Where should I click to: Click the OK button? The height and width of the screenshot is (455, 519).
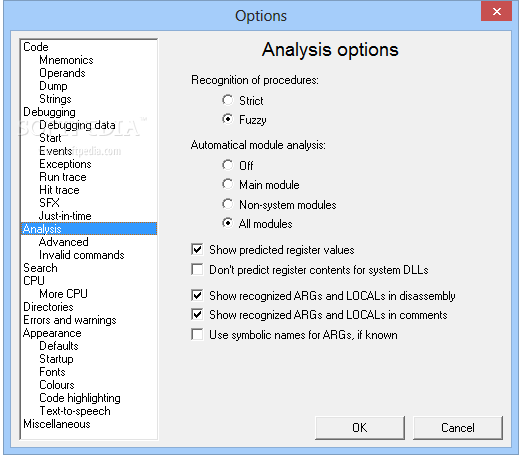pos(360,428)
